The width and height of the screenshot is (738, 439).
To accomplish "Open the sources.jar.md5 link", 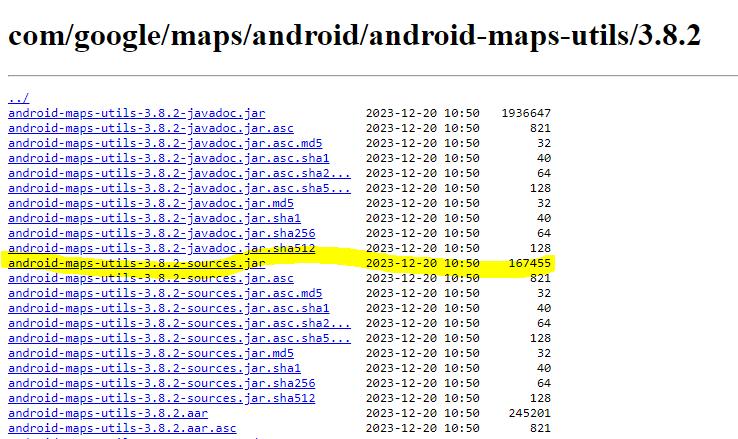I will [x=151, y=354].
